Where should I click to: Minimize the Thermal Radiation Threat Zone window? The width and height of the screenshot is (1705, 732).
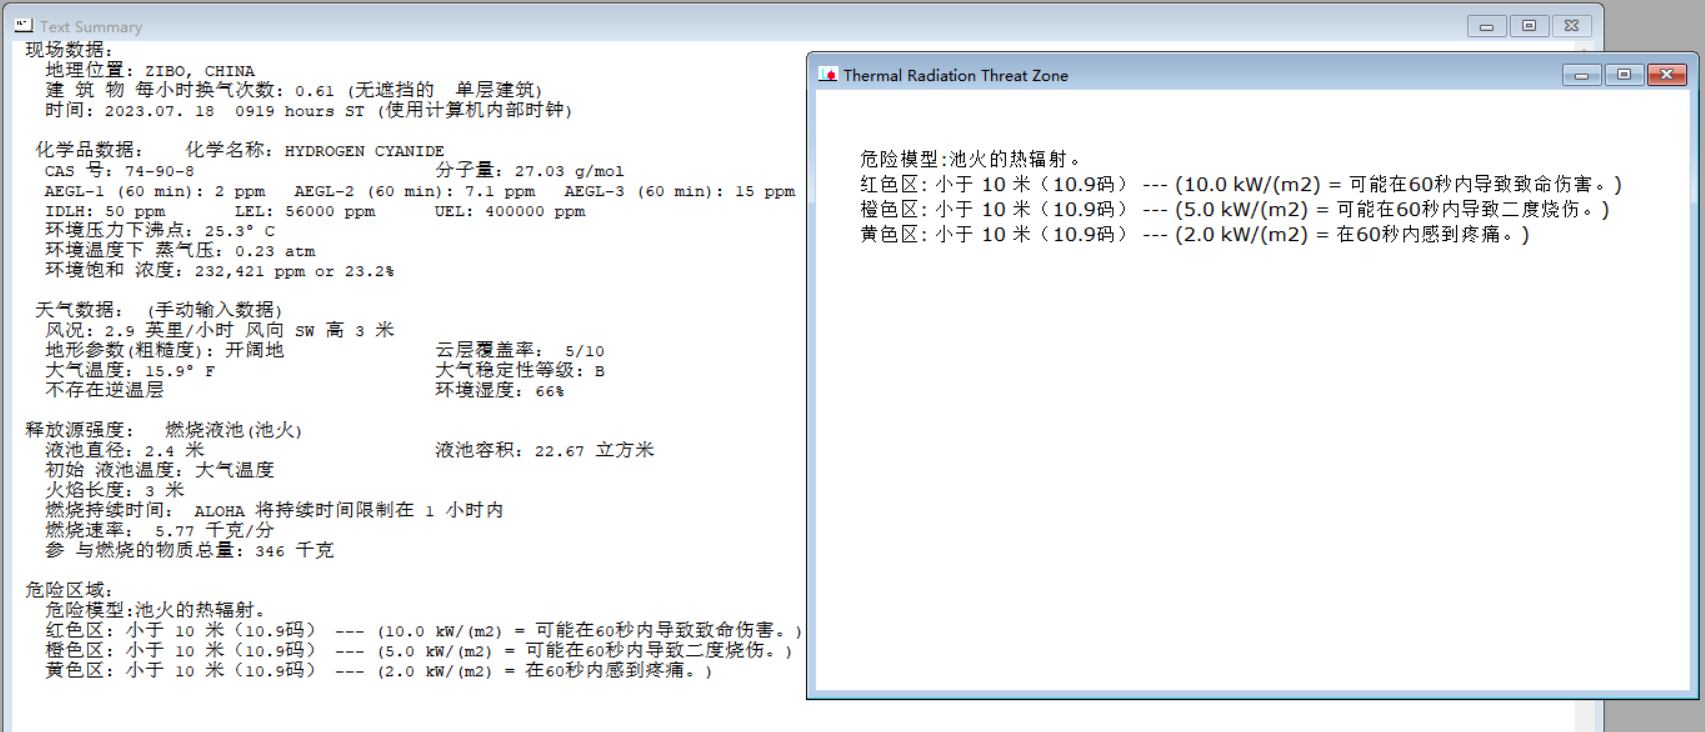pos(1582,75)
